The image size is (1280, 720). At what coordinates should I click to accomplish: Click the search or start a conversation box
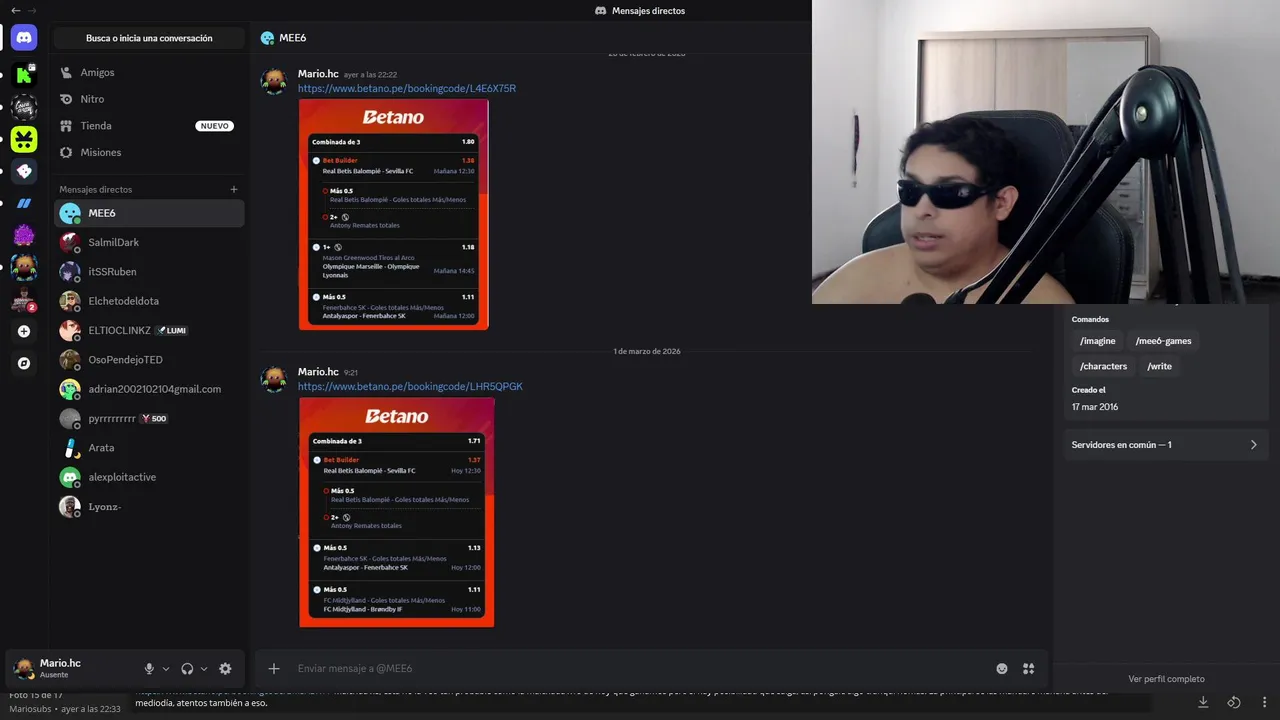[x=149, y=38]
